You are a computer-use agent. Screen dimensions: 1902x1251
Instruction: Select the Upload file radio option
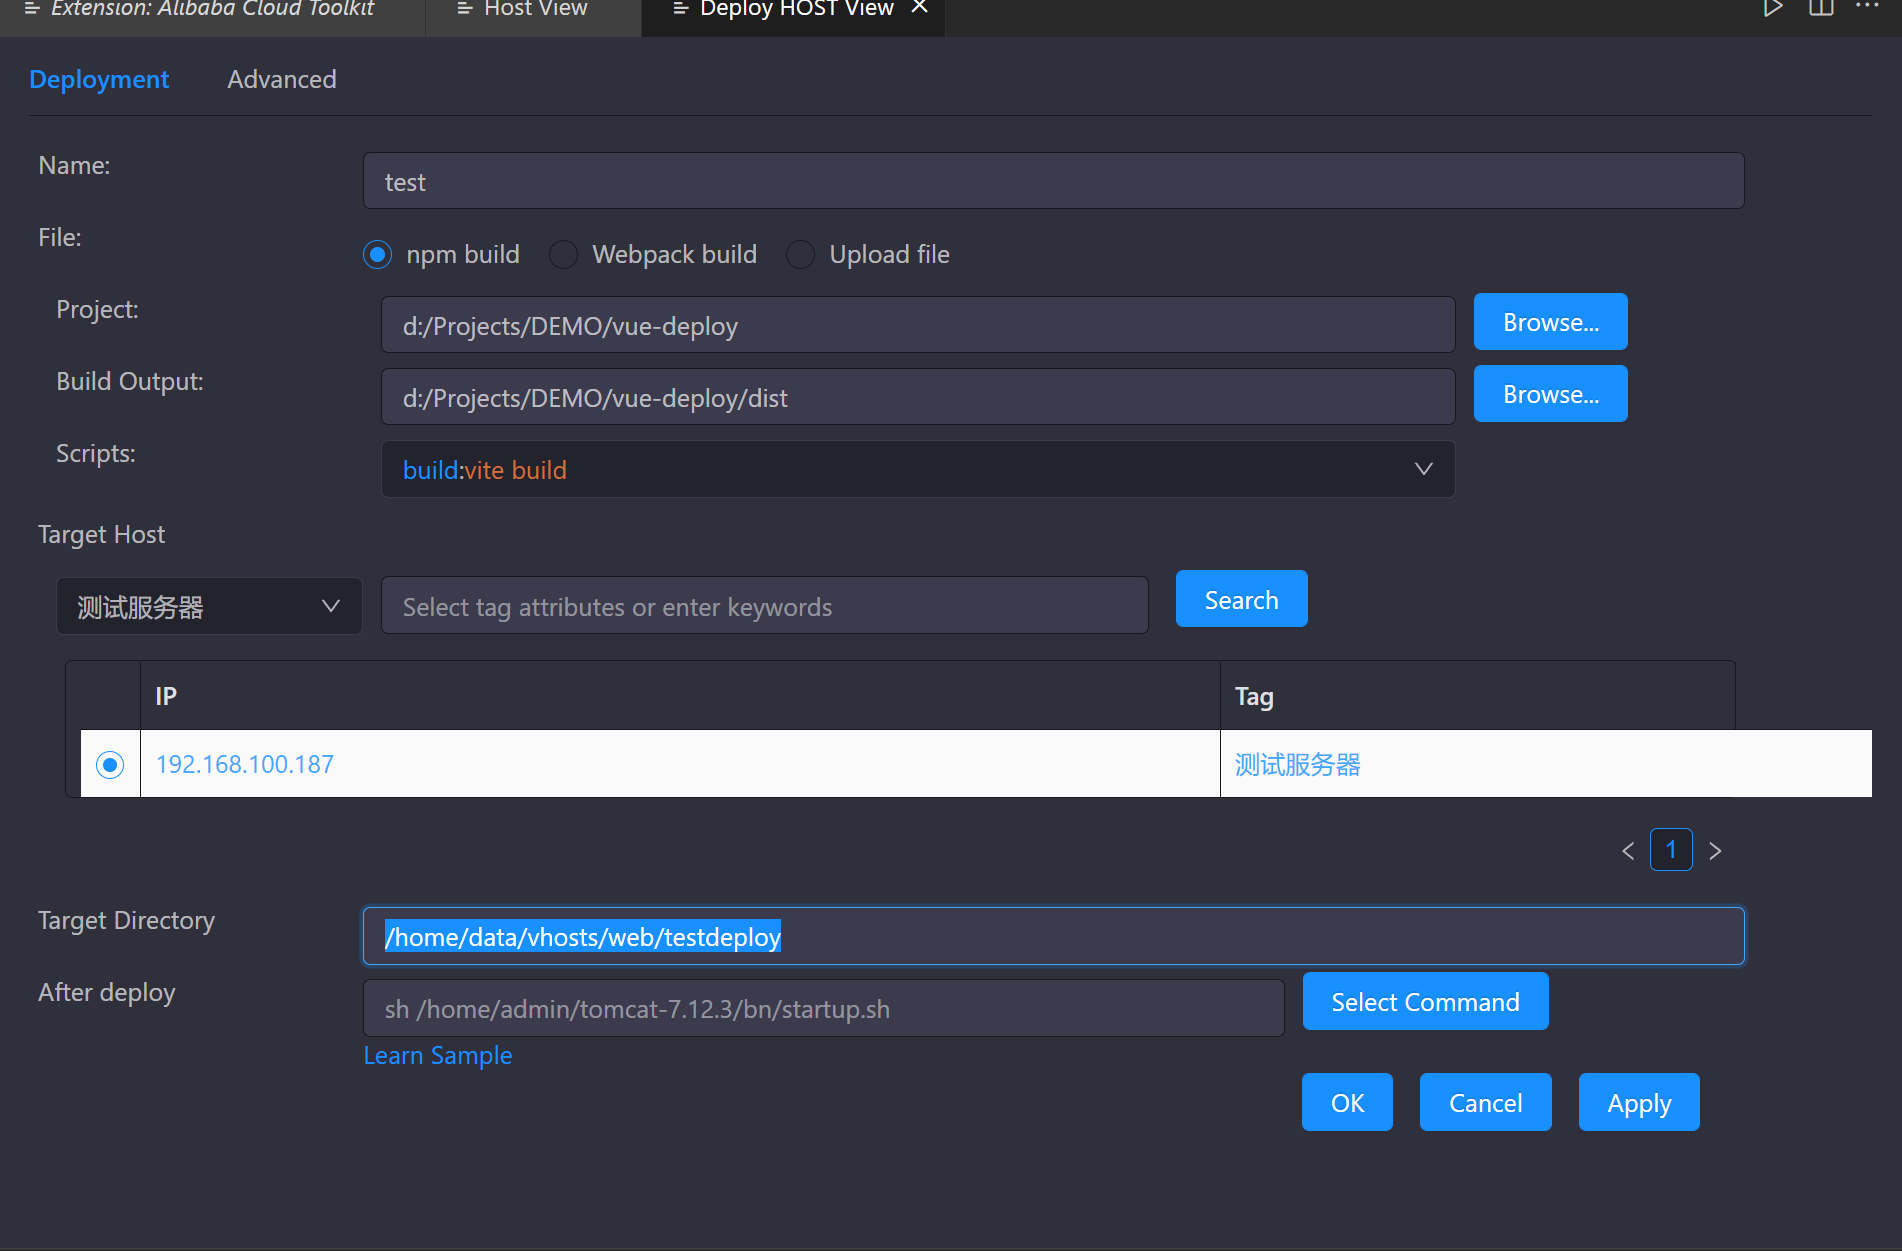(800, 255)
